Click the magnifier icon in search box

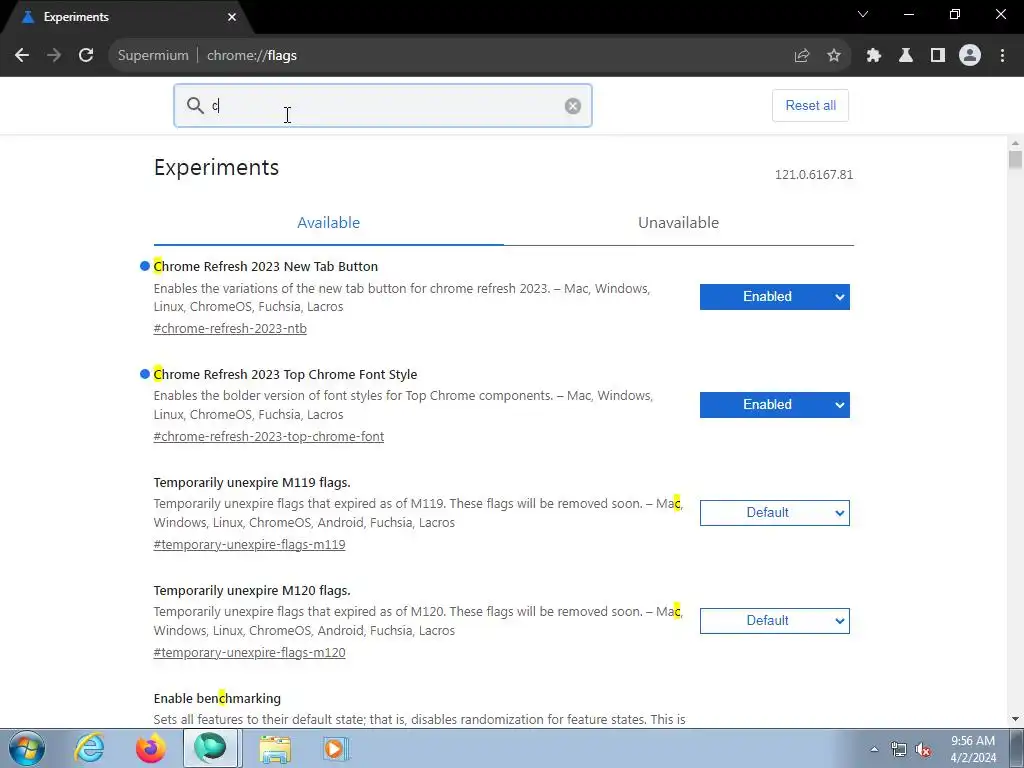(x=195, y=105)
